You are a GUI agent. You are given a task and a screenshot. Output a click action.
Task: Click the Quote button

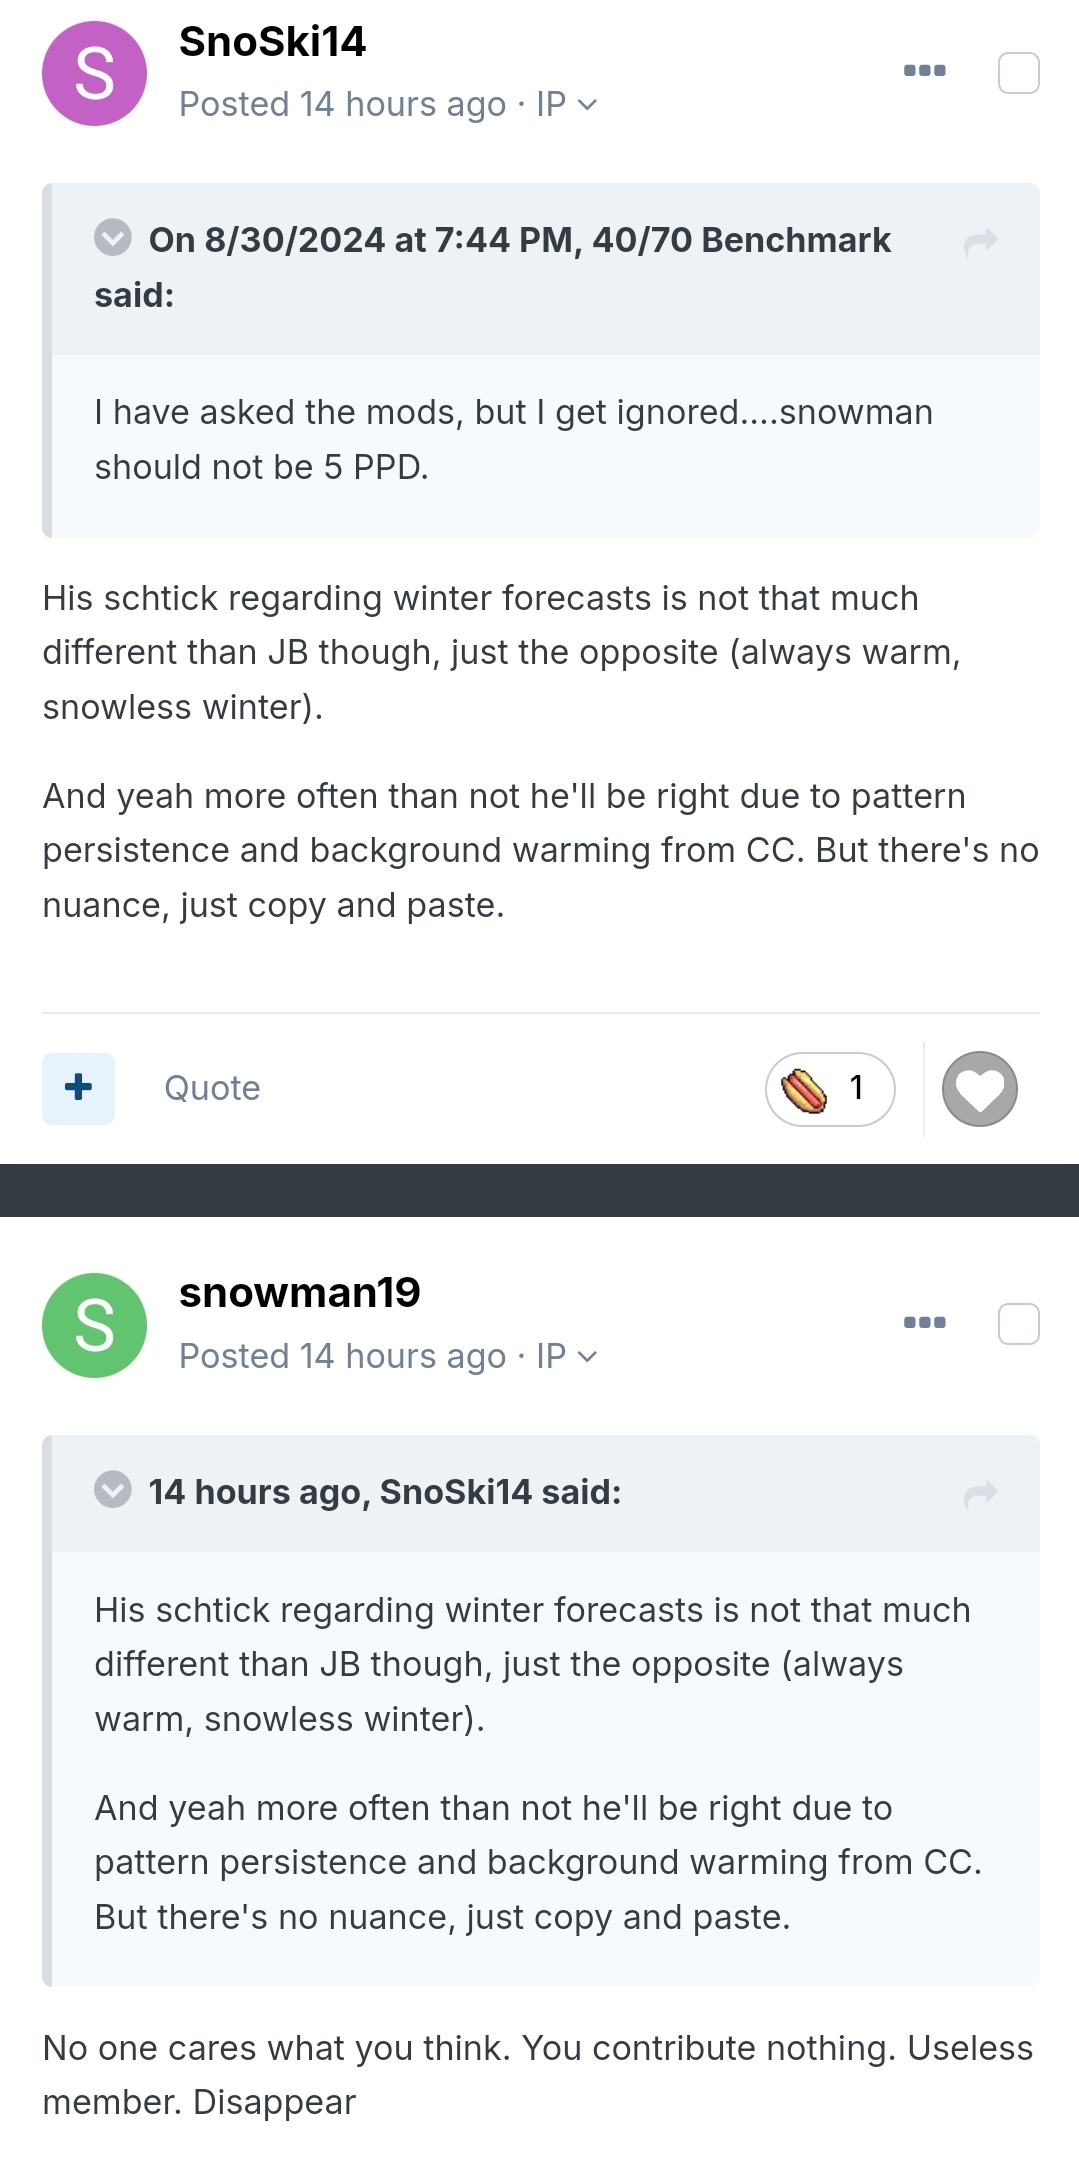tap(212, 1088)
